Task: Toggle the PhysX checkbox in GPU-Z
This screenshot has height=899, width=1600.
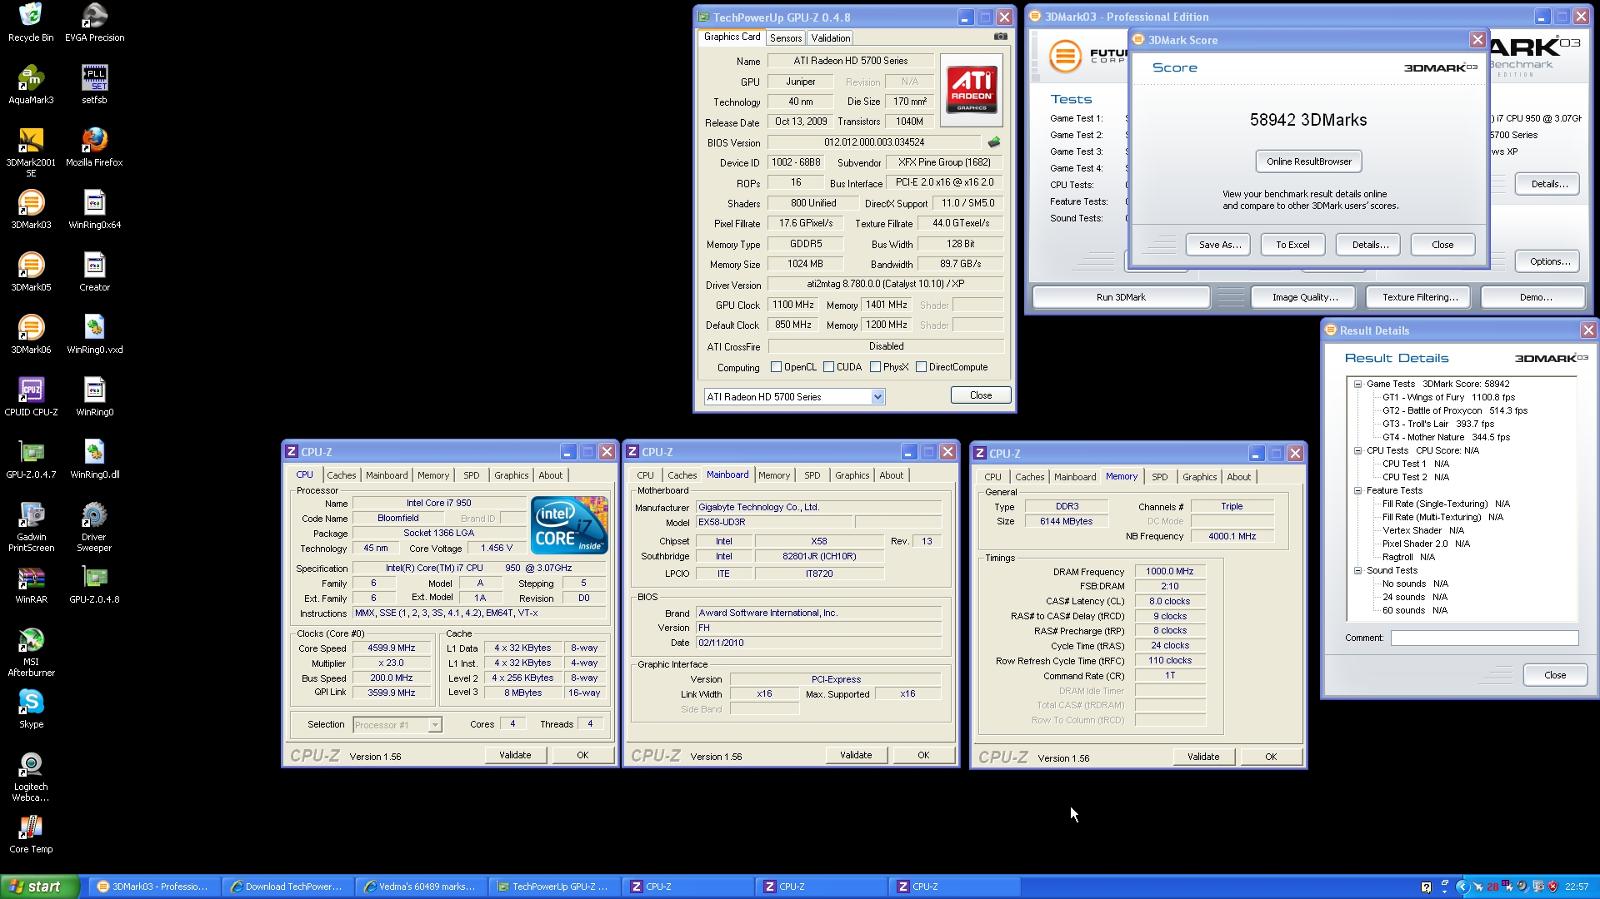Action: pos(875,367)
